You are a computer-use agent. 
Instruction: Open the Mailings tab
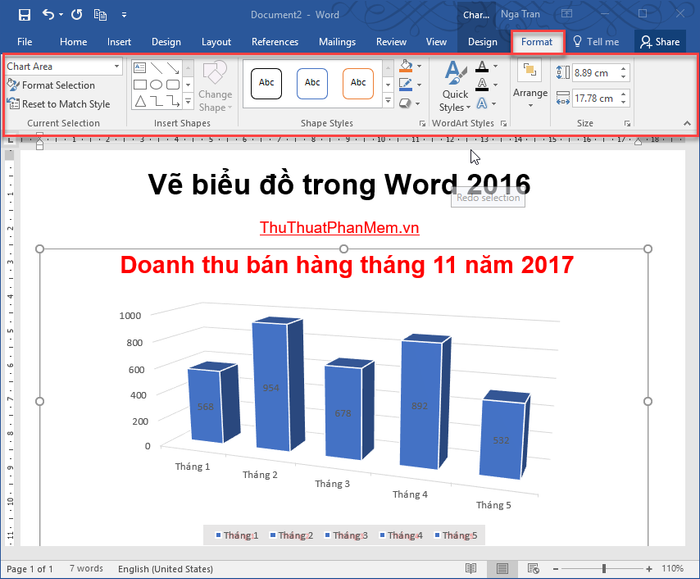337,42
